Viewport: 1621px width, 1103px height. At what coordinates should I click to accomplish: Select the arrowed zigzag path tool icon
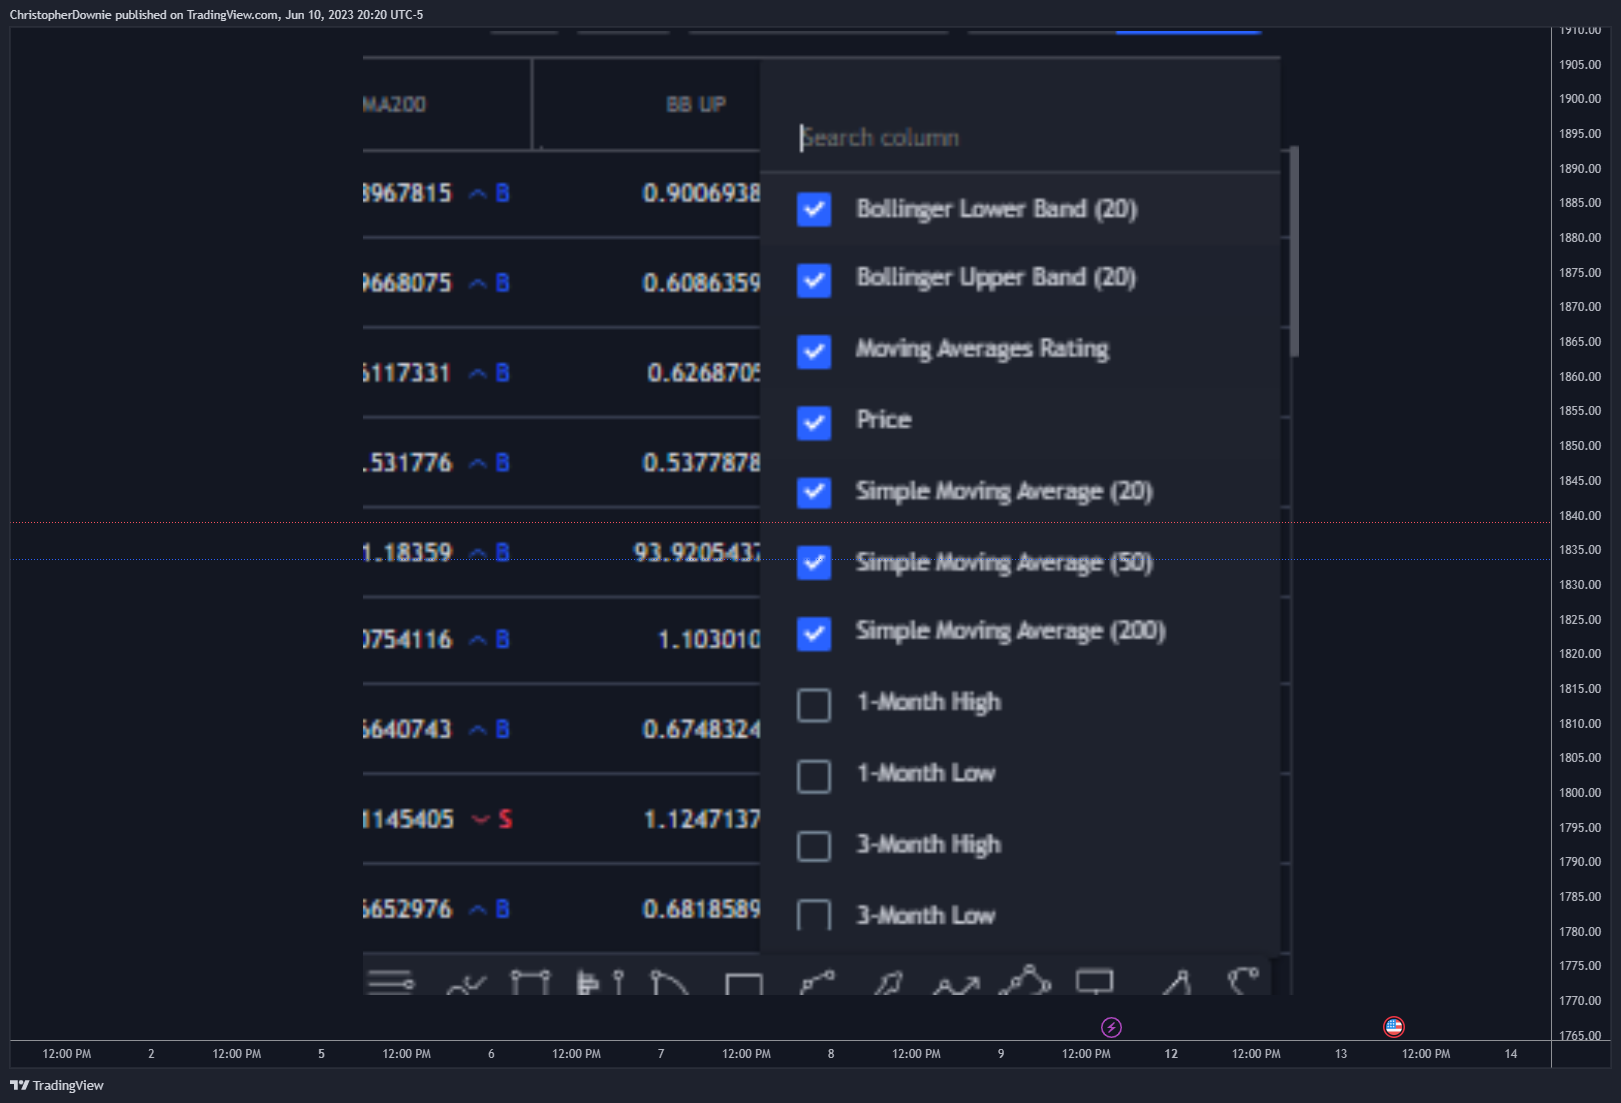[x=956, y=985]
